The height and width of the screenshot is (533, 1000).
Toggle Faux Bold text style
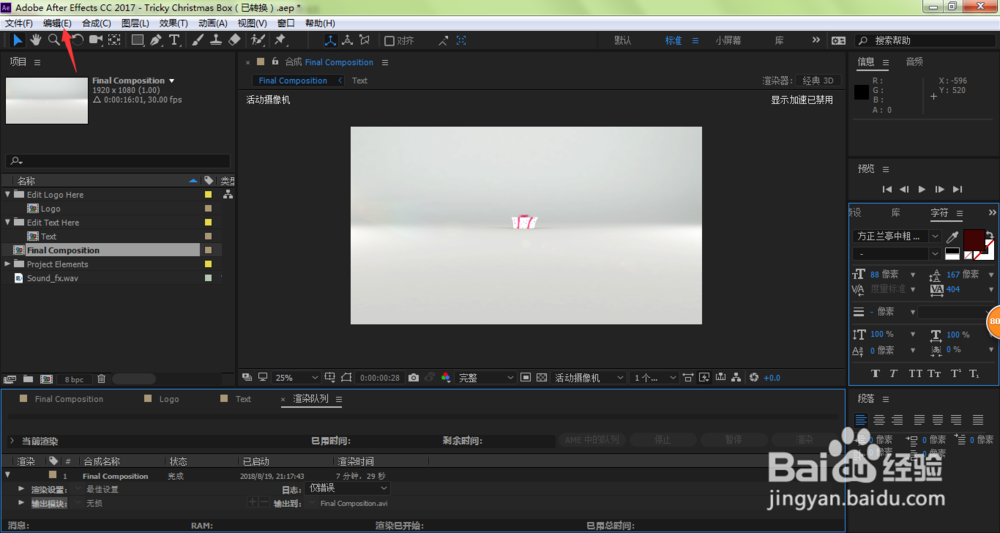click(x=875, y=374)
